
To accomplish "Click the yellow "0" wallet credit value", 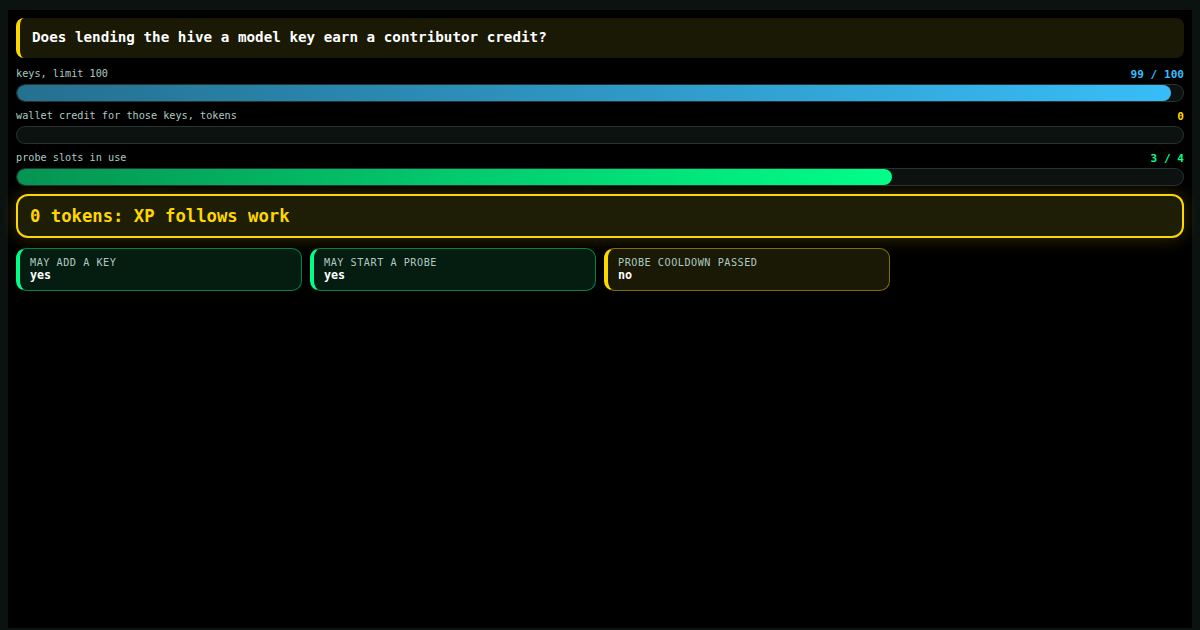I will [1180, 116].
